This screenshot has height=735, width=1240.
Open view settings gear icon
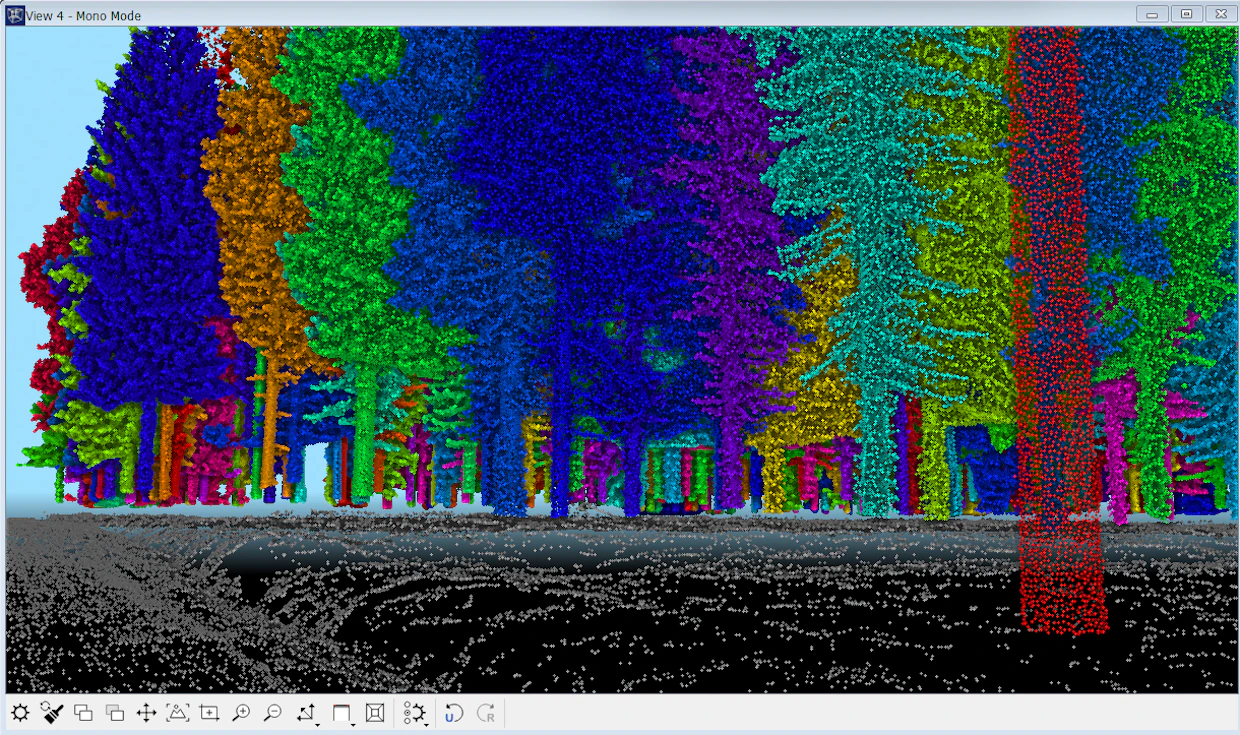point(20,713)
